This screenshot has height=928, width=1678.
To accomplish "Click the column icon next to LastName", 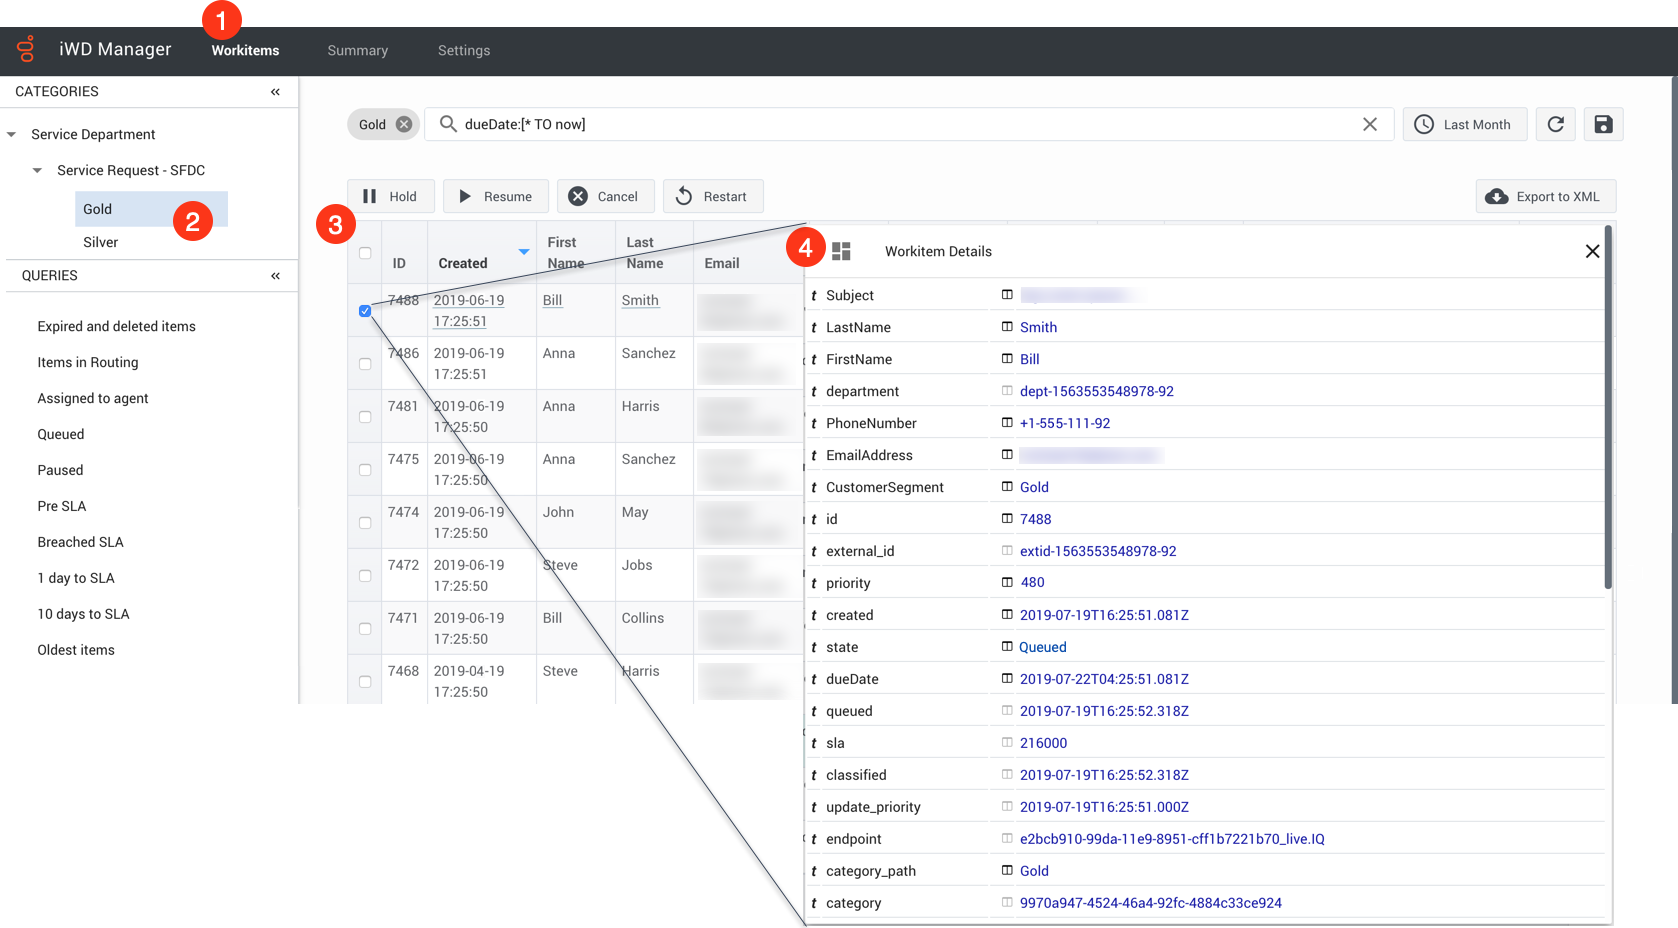I will click(x=1007, y=327).
